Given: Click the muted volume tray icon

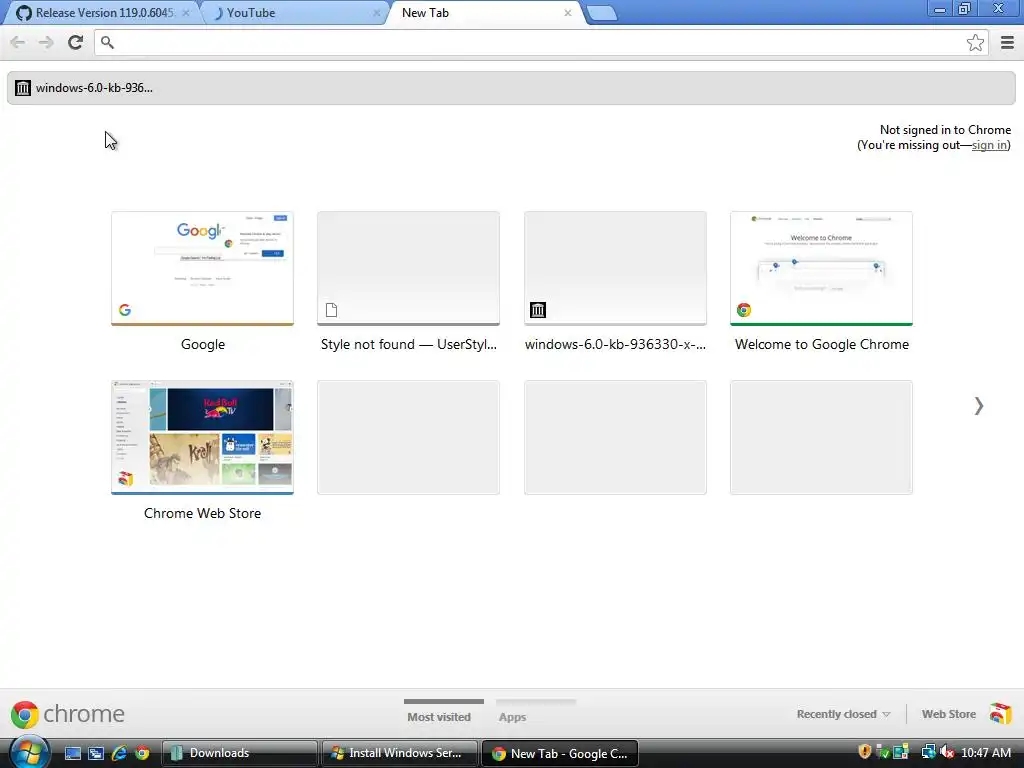Looking at the screenshot, I should pyautogui.click(x=946, y=752).
